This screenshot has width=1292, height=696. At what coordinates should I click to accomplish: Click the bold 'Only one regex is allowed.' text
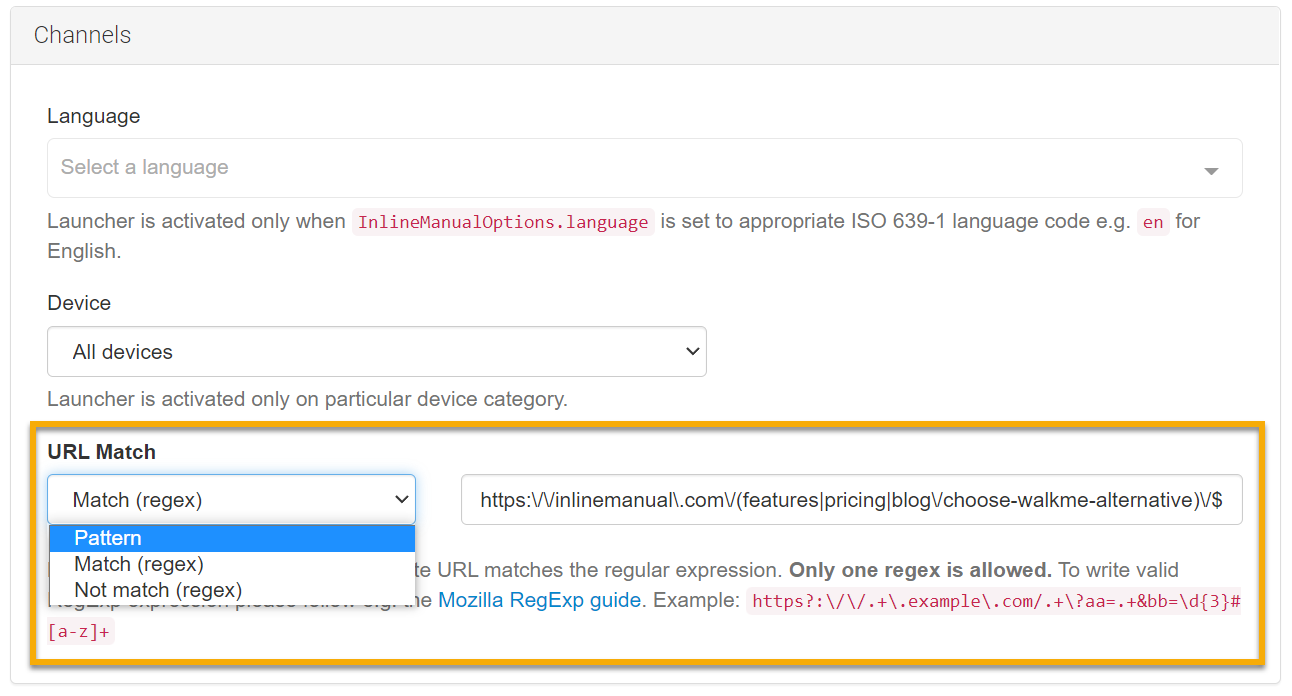click(920, 570)
